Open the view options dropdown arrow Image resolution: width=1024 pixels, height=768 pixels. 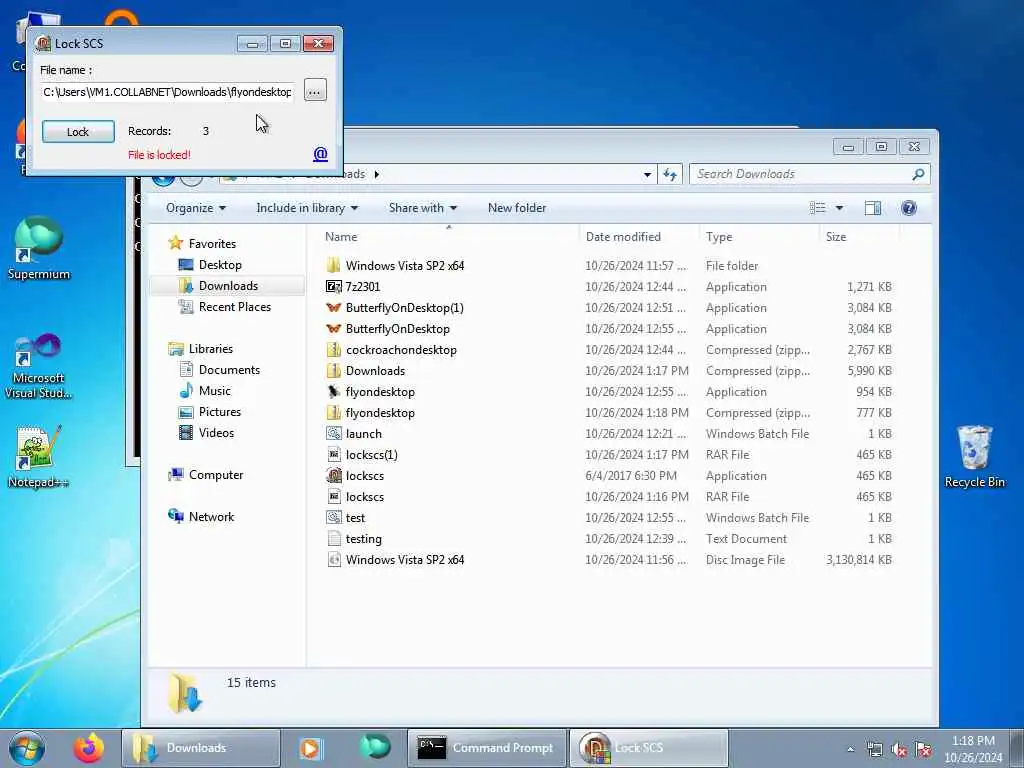pos(839,208)
